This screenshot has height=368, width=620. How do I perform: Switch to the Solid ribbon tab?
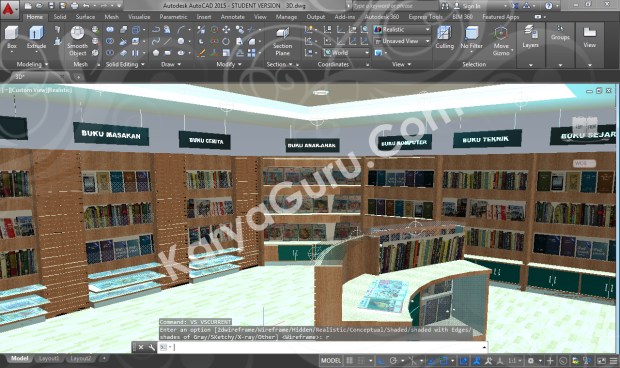pyautogui.click(x=60, y=17)
